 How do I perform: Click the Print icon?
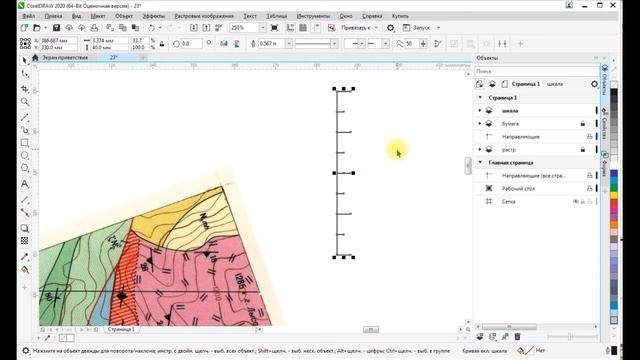(x=94, y=28)
